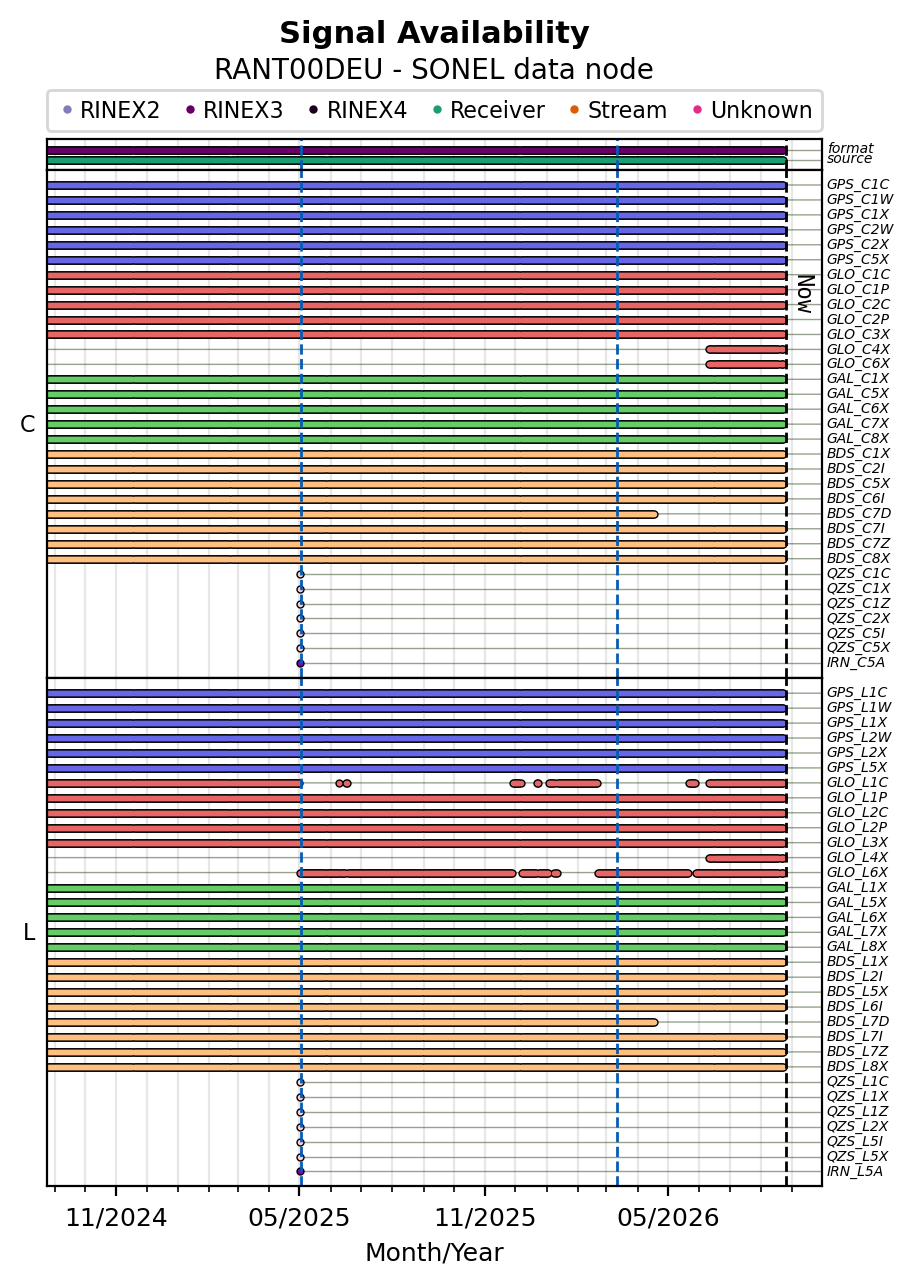The height and width of the screenshot is (1285, 914).
Task: Click the Signal Availability title
Action: tap(434, 34)
